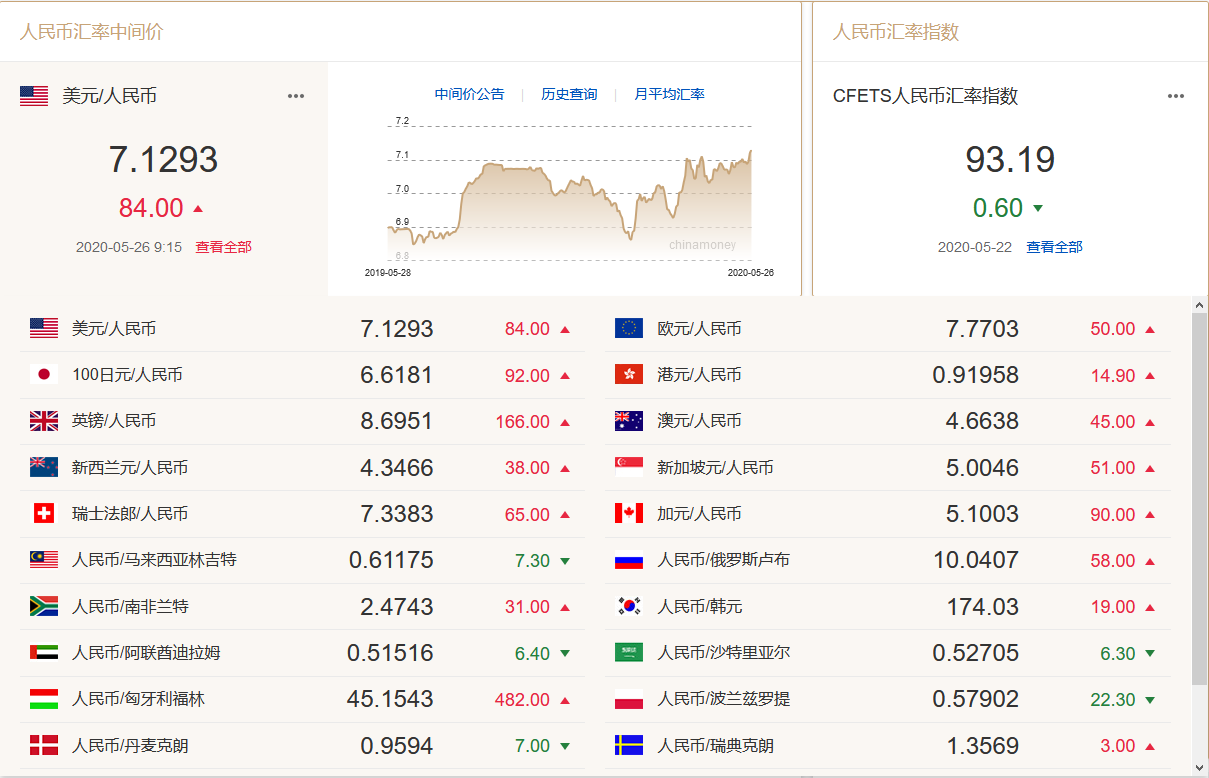Open the 中间价公告 tab

[x=469, y=94]
